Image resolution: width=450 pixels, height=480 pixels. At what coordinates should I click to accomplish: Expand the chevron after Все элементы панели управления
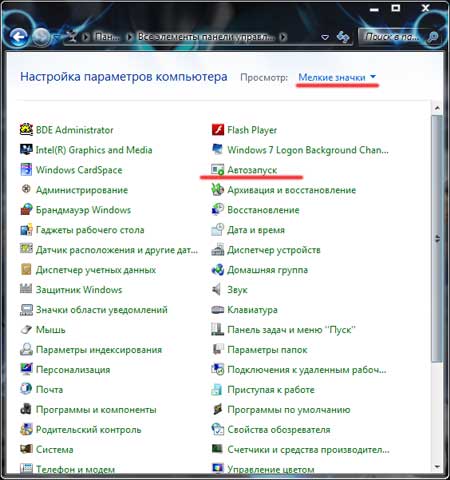[x=283, y=37]
